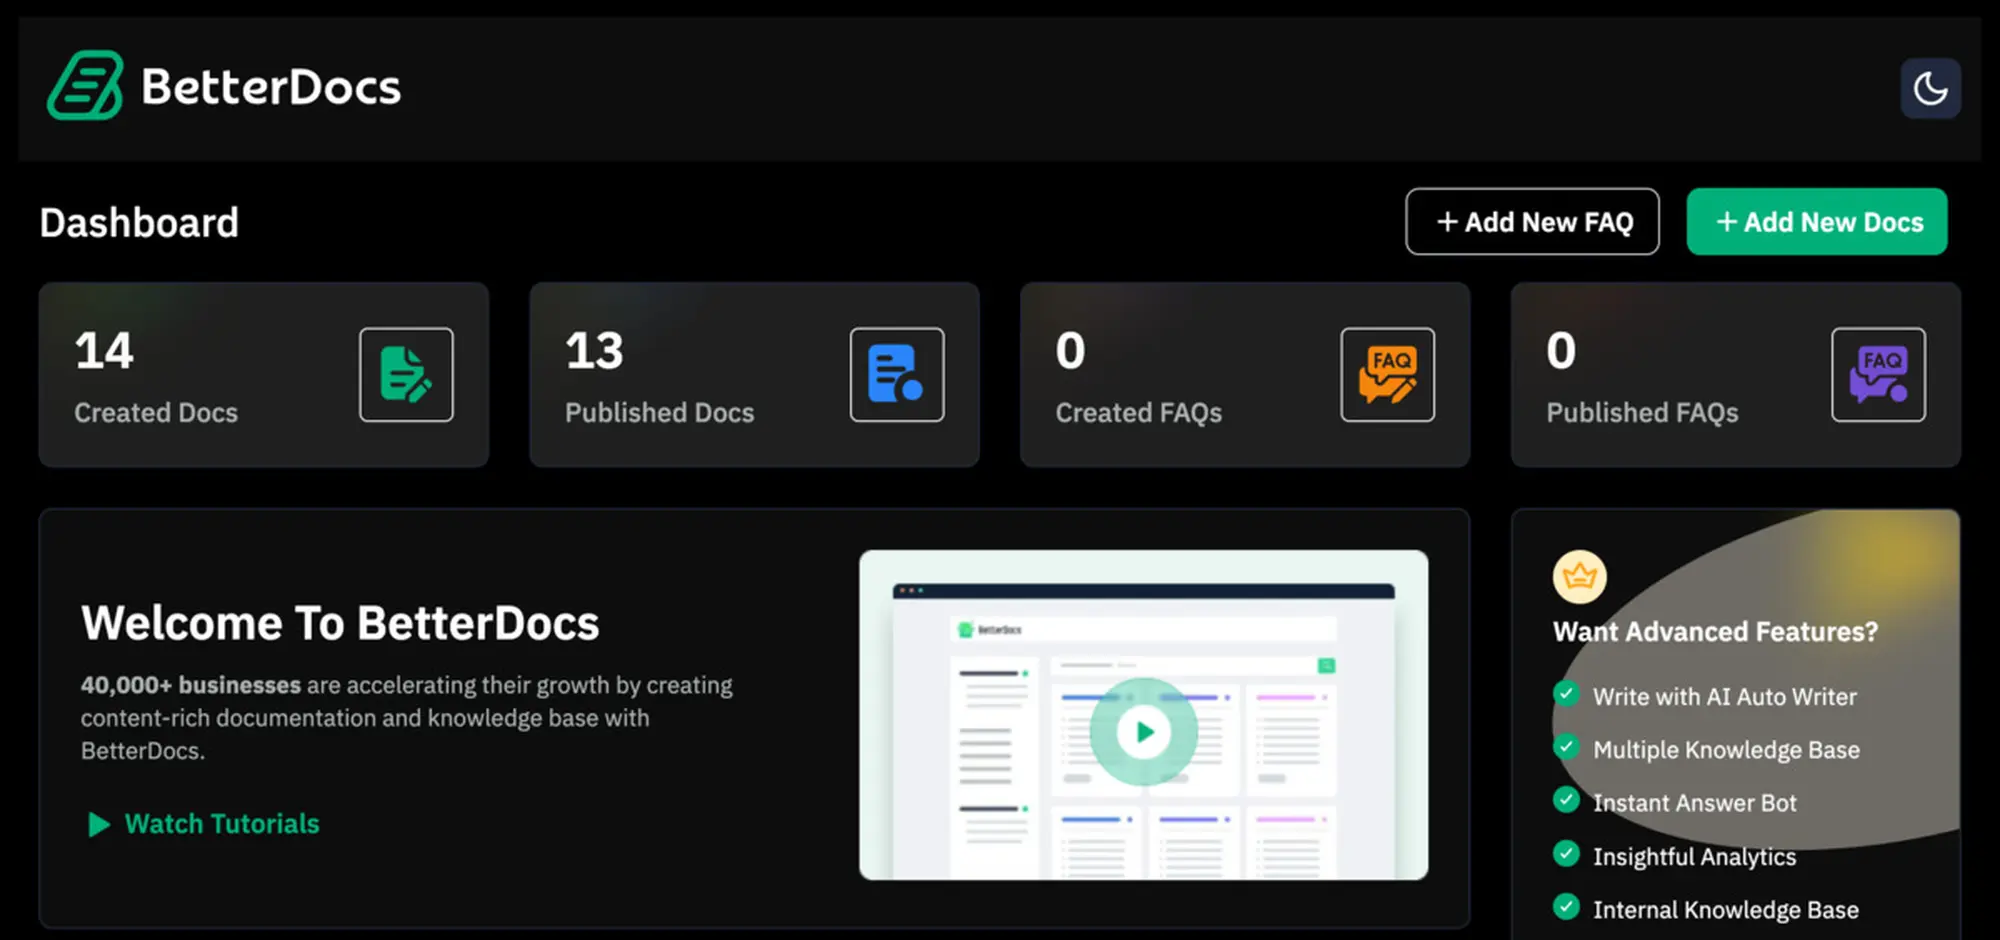Select the Published FAQs label
Image resolution: width=2000 pixels, height=940 pixels.
1642,413
